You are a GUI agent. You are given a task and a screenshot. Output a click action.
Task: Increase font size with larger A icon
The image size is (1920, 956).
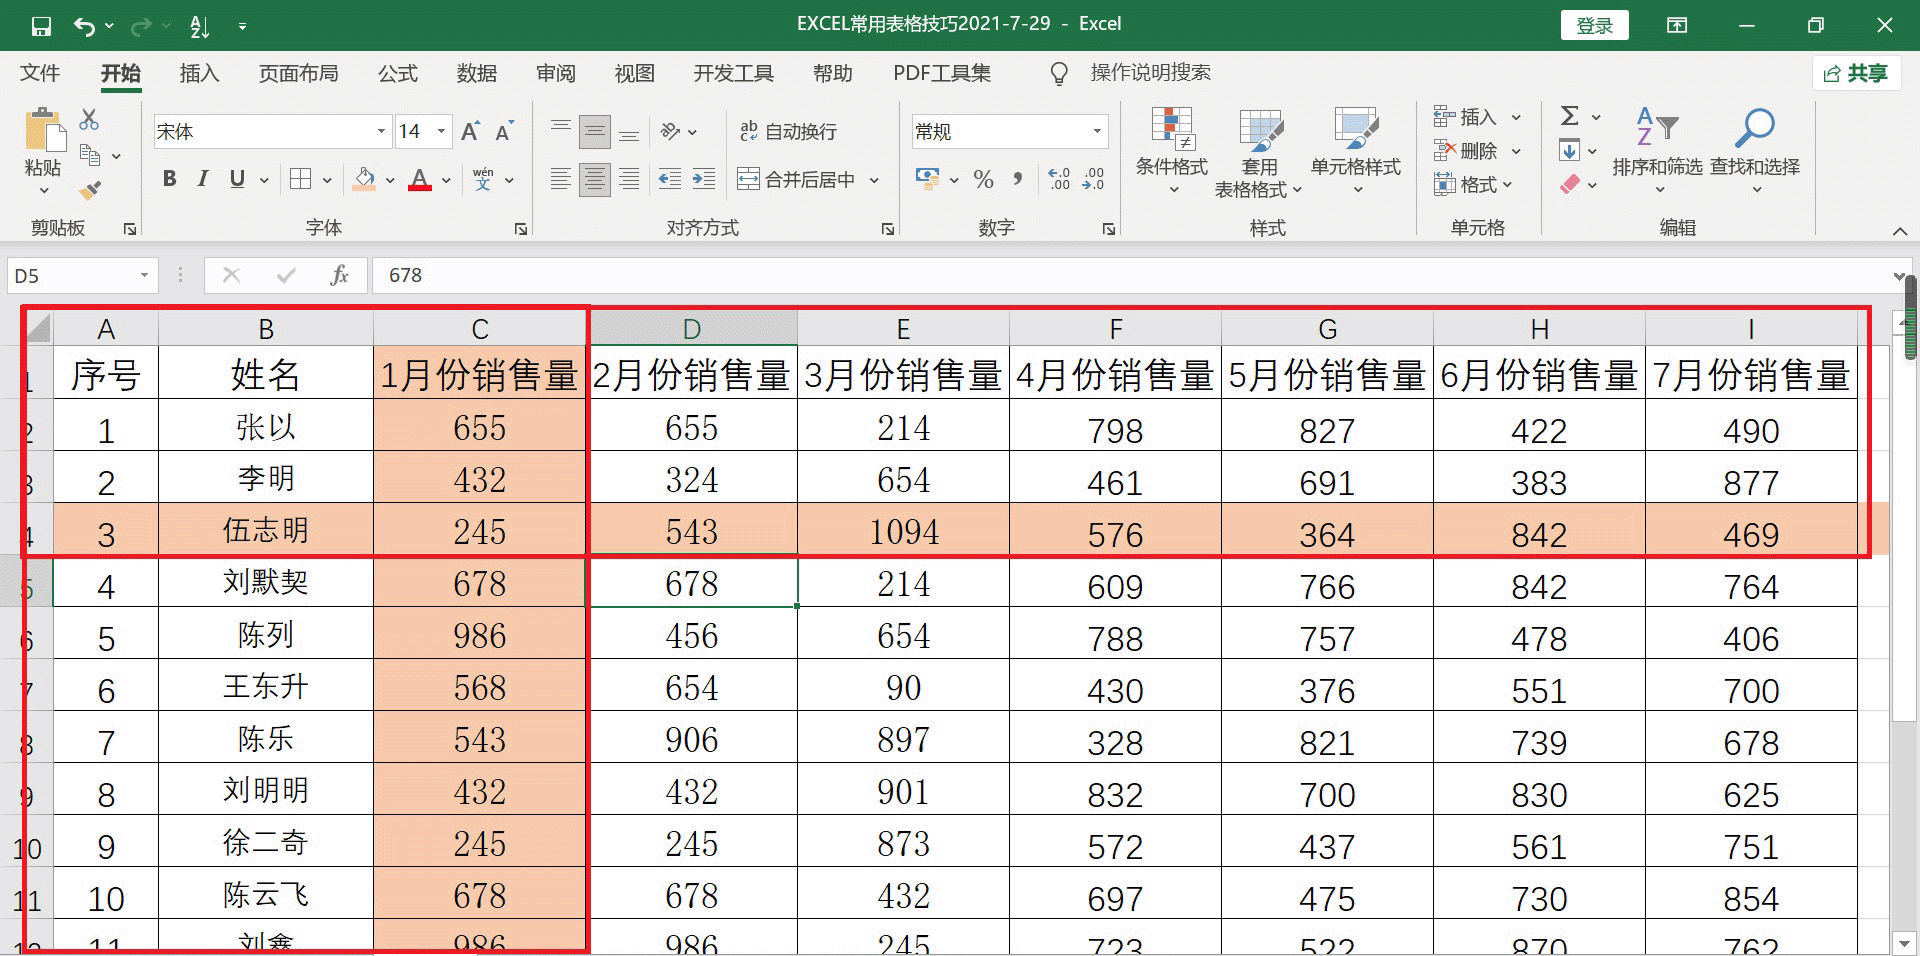click(470, 131)
